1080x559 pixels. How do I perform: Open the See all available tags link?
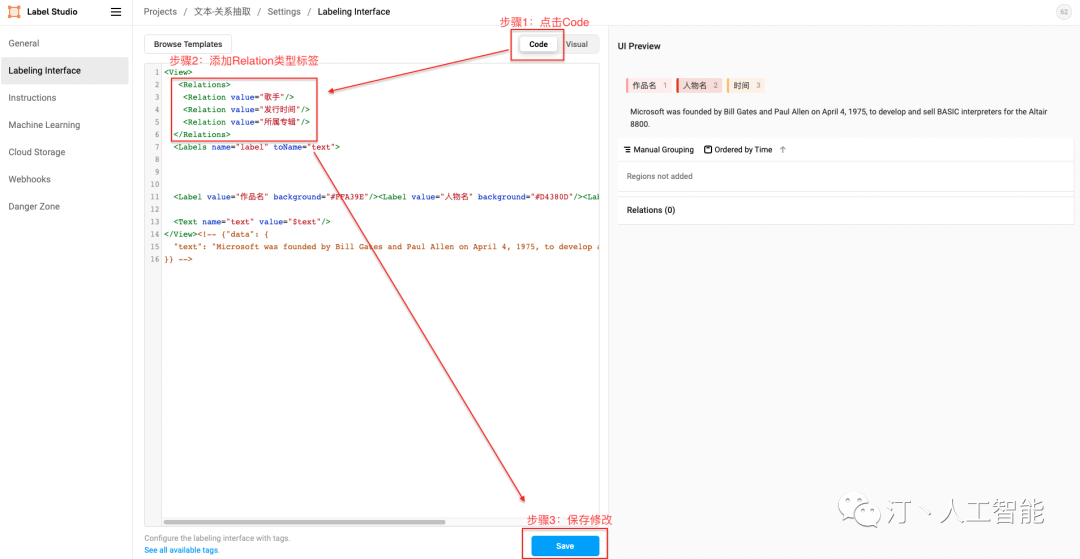[x=182, y=550]
